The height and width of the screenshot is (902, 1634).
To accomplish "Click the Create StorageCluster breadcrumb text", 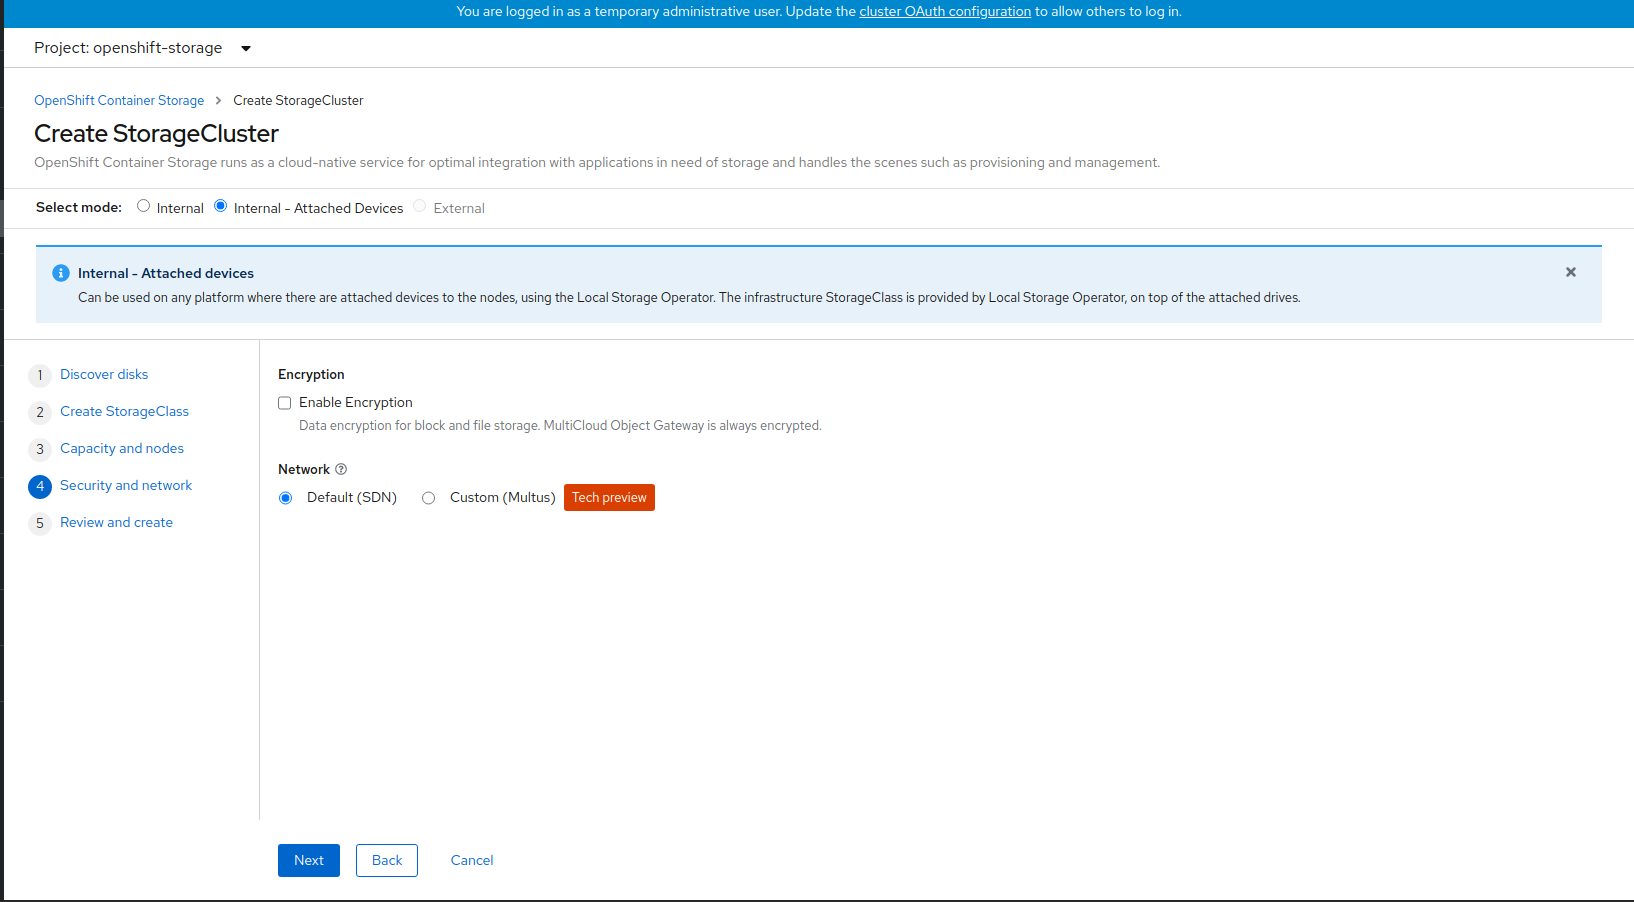I will 298,100.
